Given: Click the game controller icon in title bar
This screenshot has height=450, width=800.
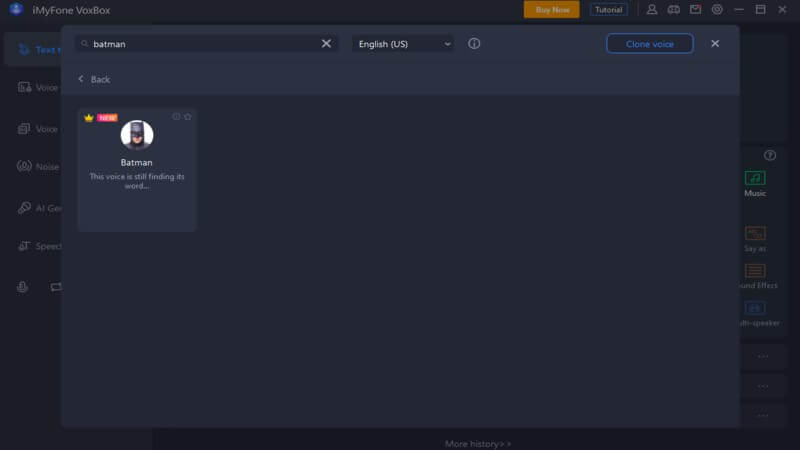Looking at the screenshot, I should click(x=673, y=10).
